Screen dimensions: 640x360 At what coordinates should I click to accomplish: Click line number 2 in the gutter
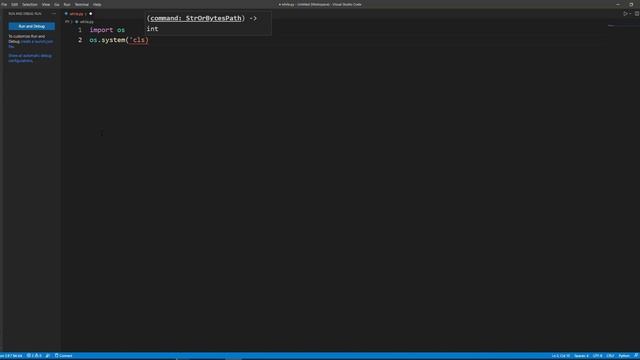(x=80, y=40)
